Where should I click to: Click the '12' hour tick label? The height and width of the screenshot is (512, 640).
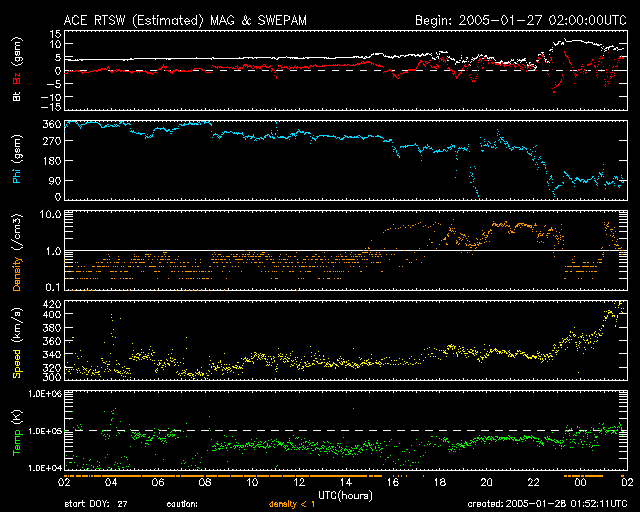(x=299, y=483)
